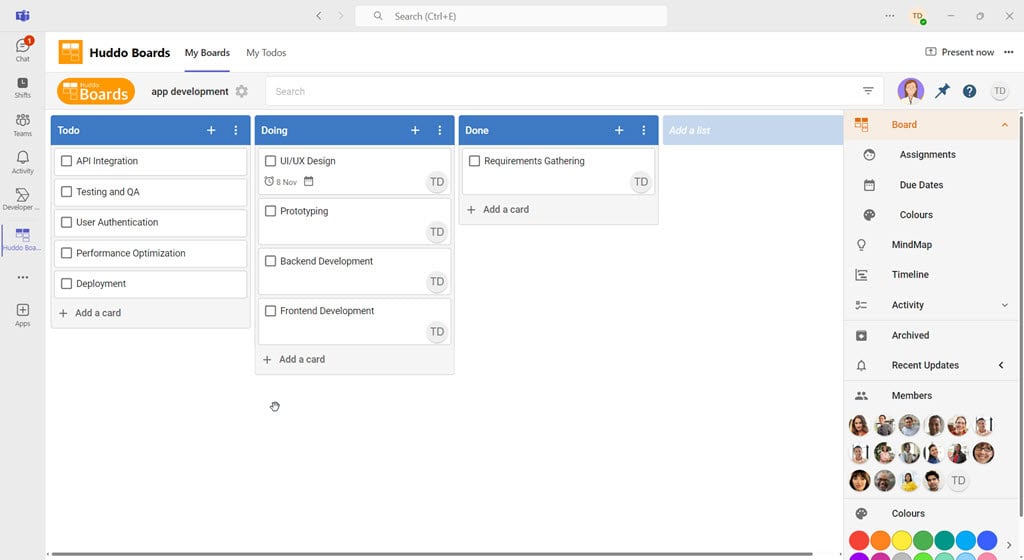Show more apps ellipsis in sidebar
The height and width of the screenshot is (560, 1024).
coord(23,277)
